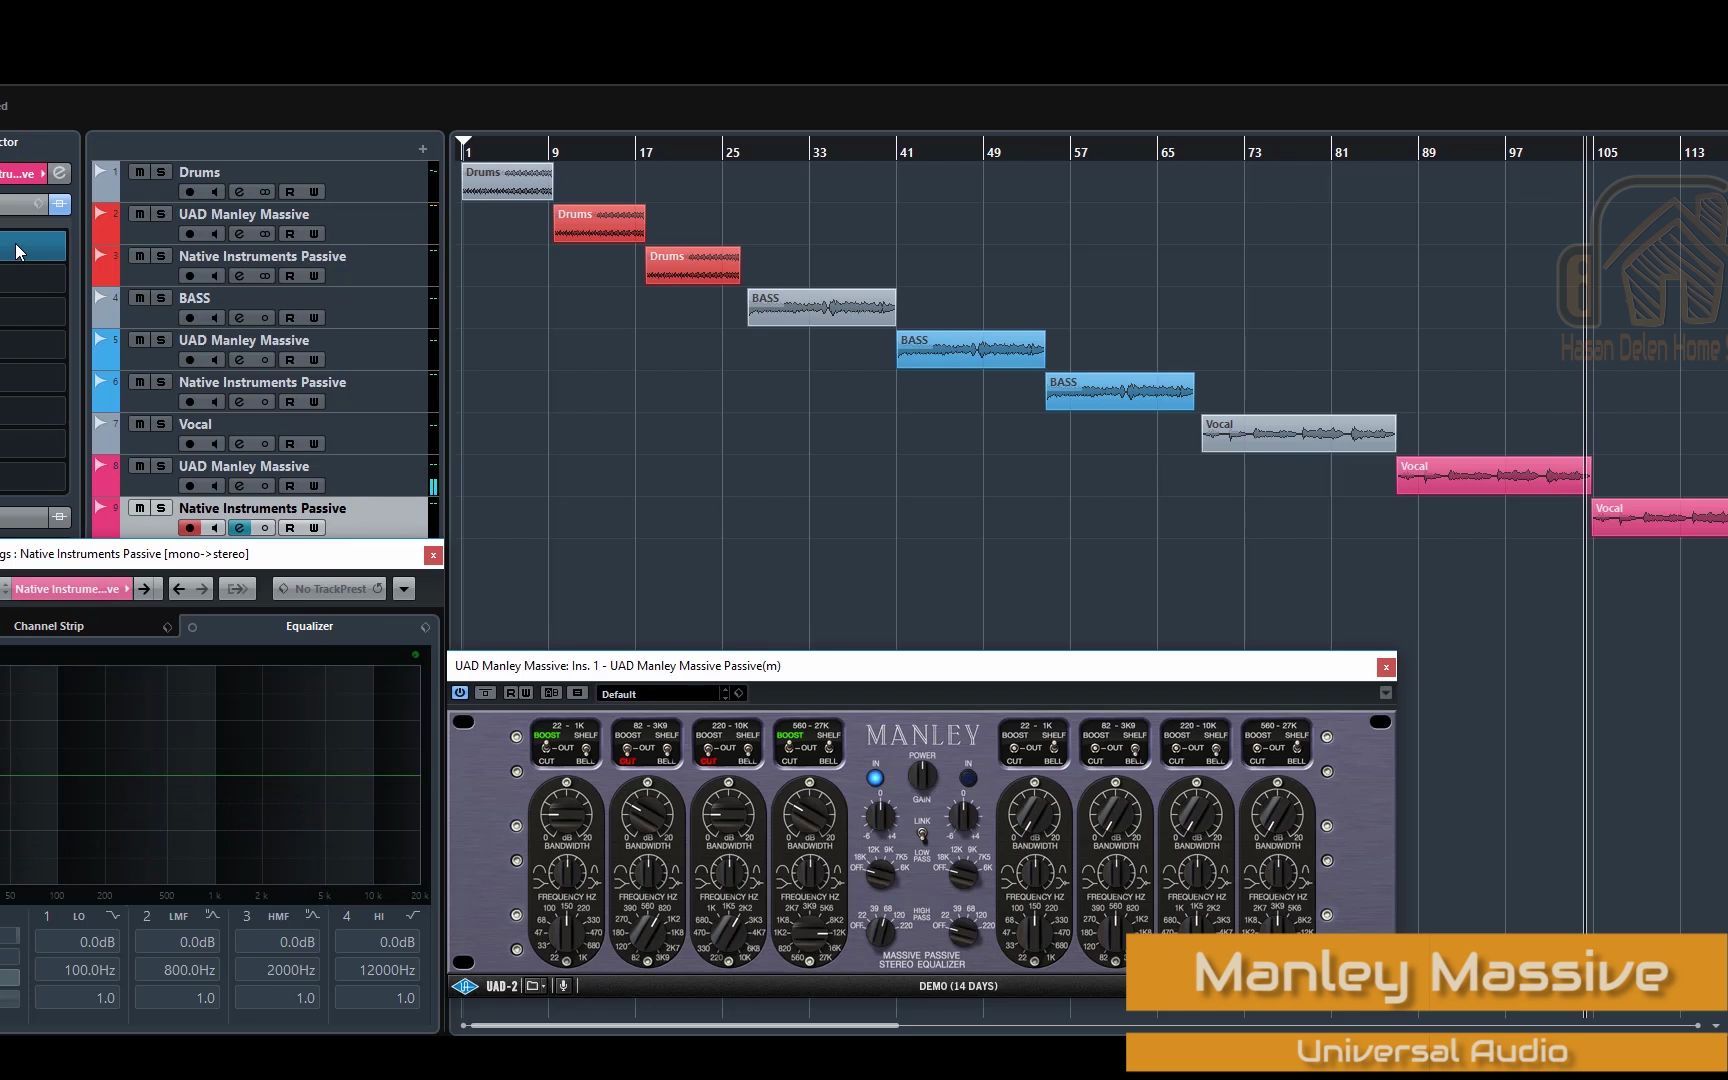1728x1080 pixels.
Task: Edit band 3 Q value 1.0 field
Action: [278, 998]
